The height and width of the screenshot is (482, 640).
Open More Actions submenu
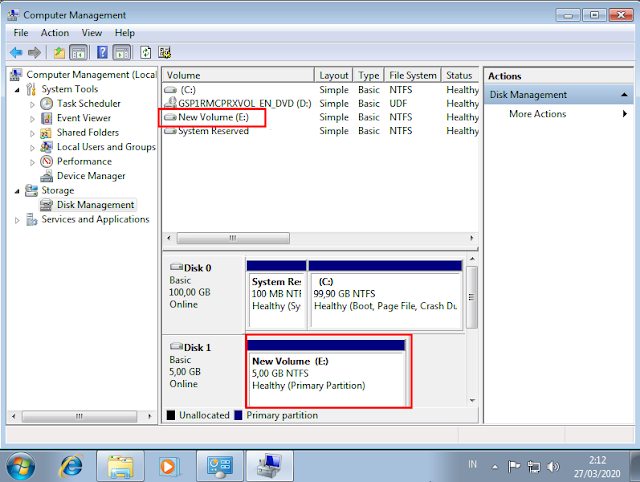(x=538, y=114)
